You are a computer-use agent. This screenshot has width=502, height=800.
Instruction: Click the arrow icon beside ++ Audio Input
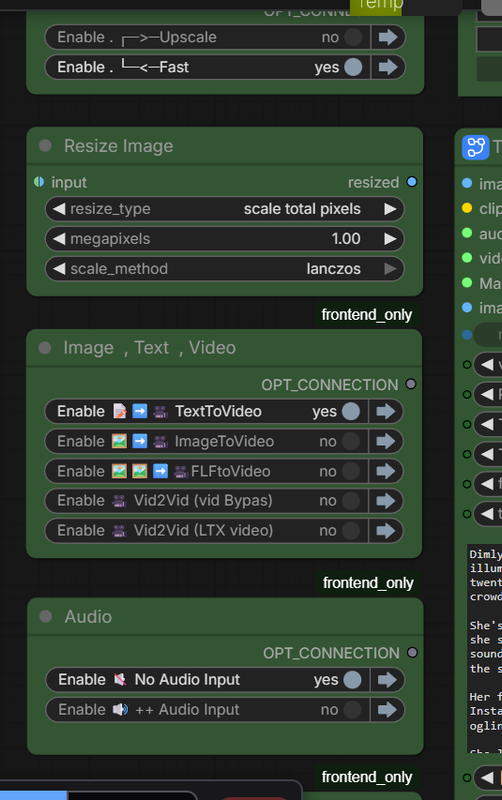tap(387, 710)
